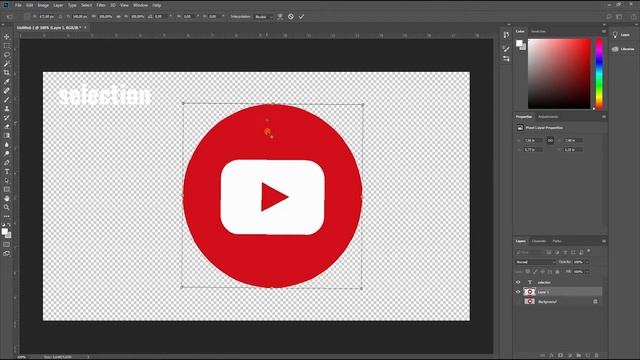Commit the transform with the checkmark
Screen dimensions: 640x360
pos(301,17)
